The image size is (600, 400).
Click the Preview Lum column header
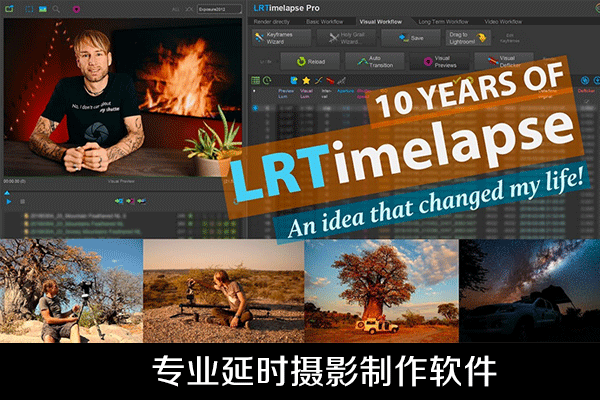(x=286, y=94)
